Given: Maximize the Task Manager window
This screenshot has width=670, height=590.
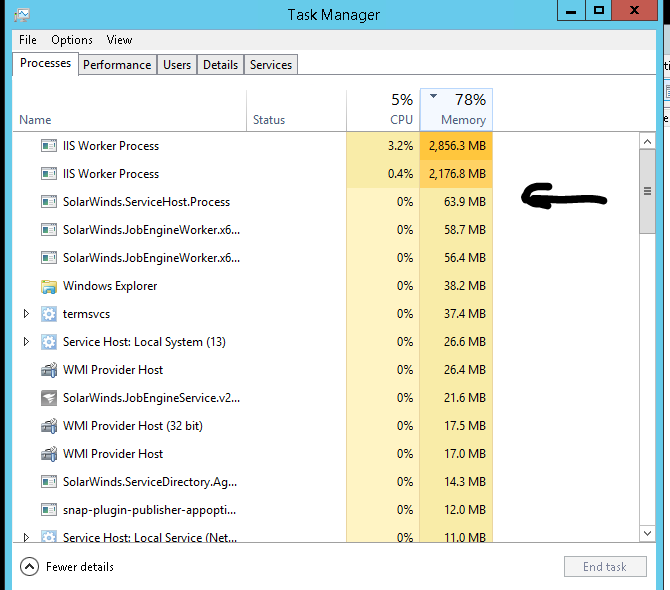Looking at the screenshot, I should [x=599, y=10].
